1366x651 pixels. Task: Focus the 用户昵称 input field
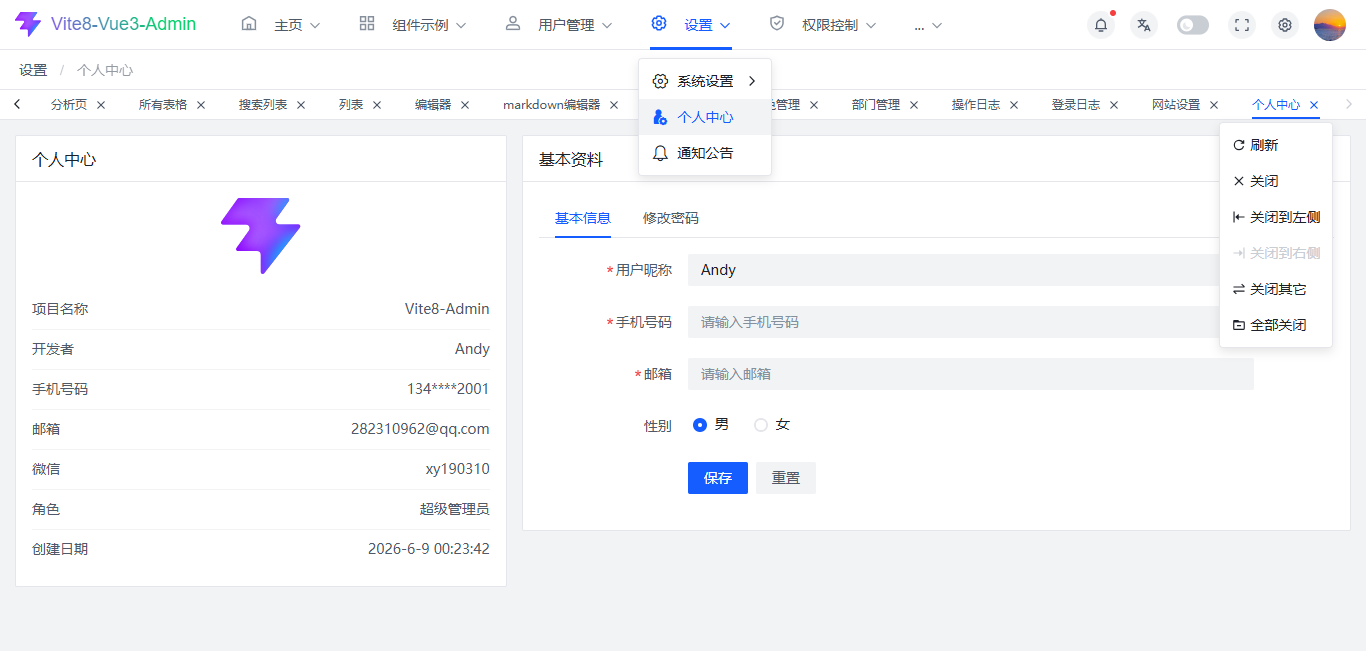970,270
